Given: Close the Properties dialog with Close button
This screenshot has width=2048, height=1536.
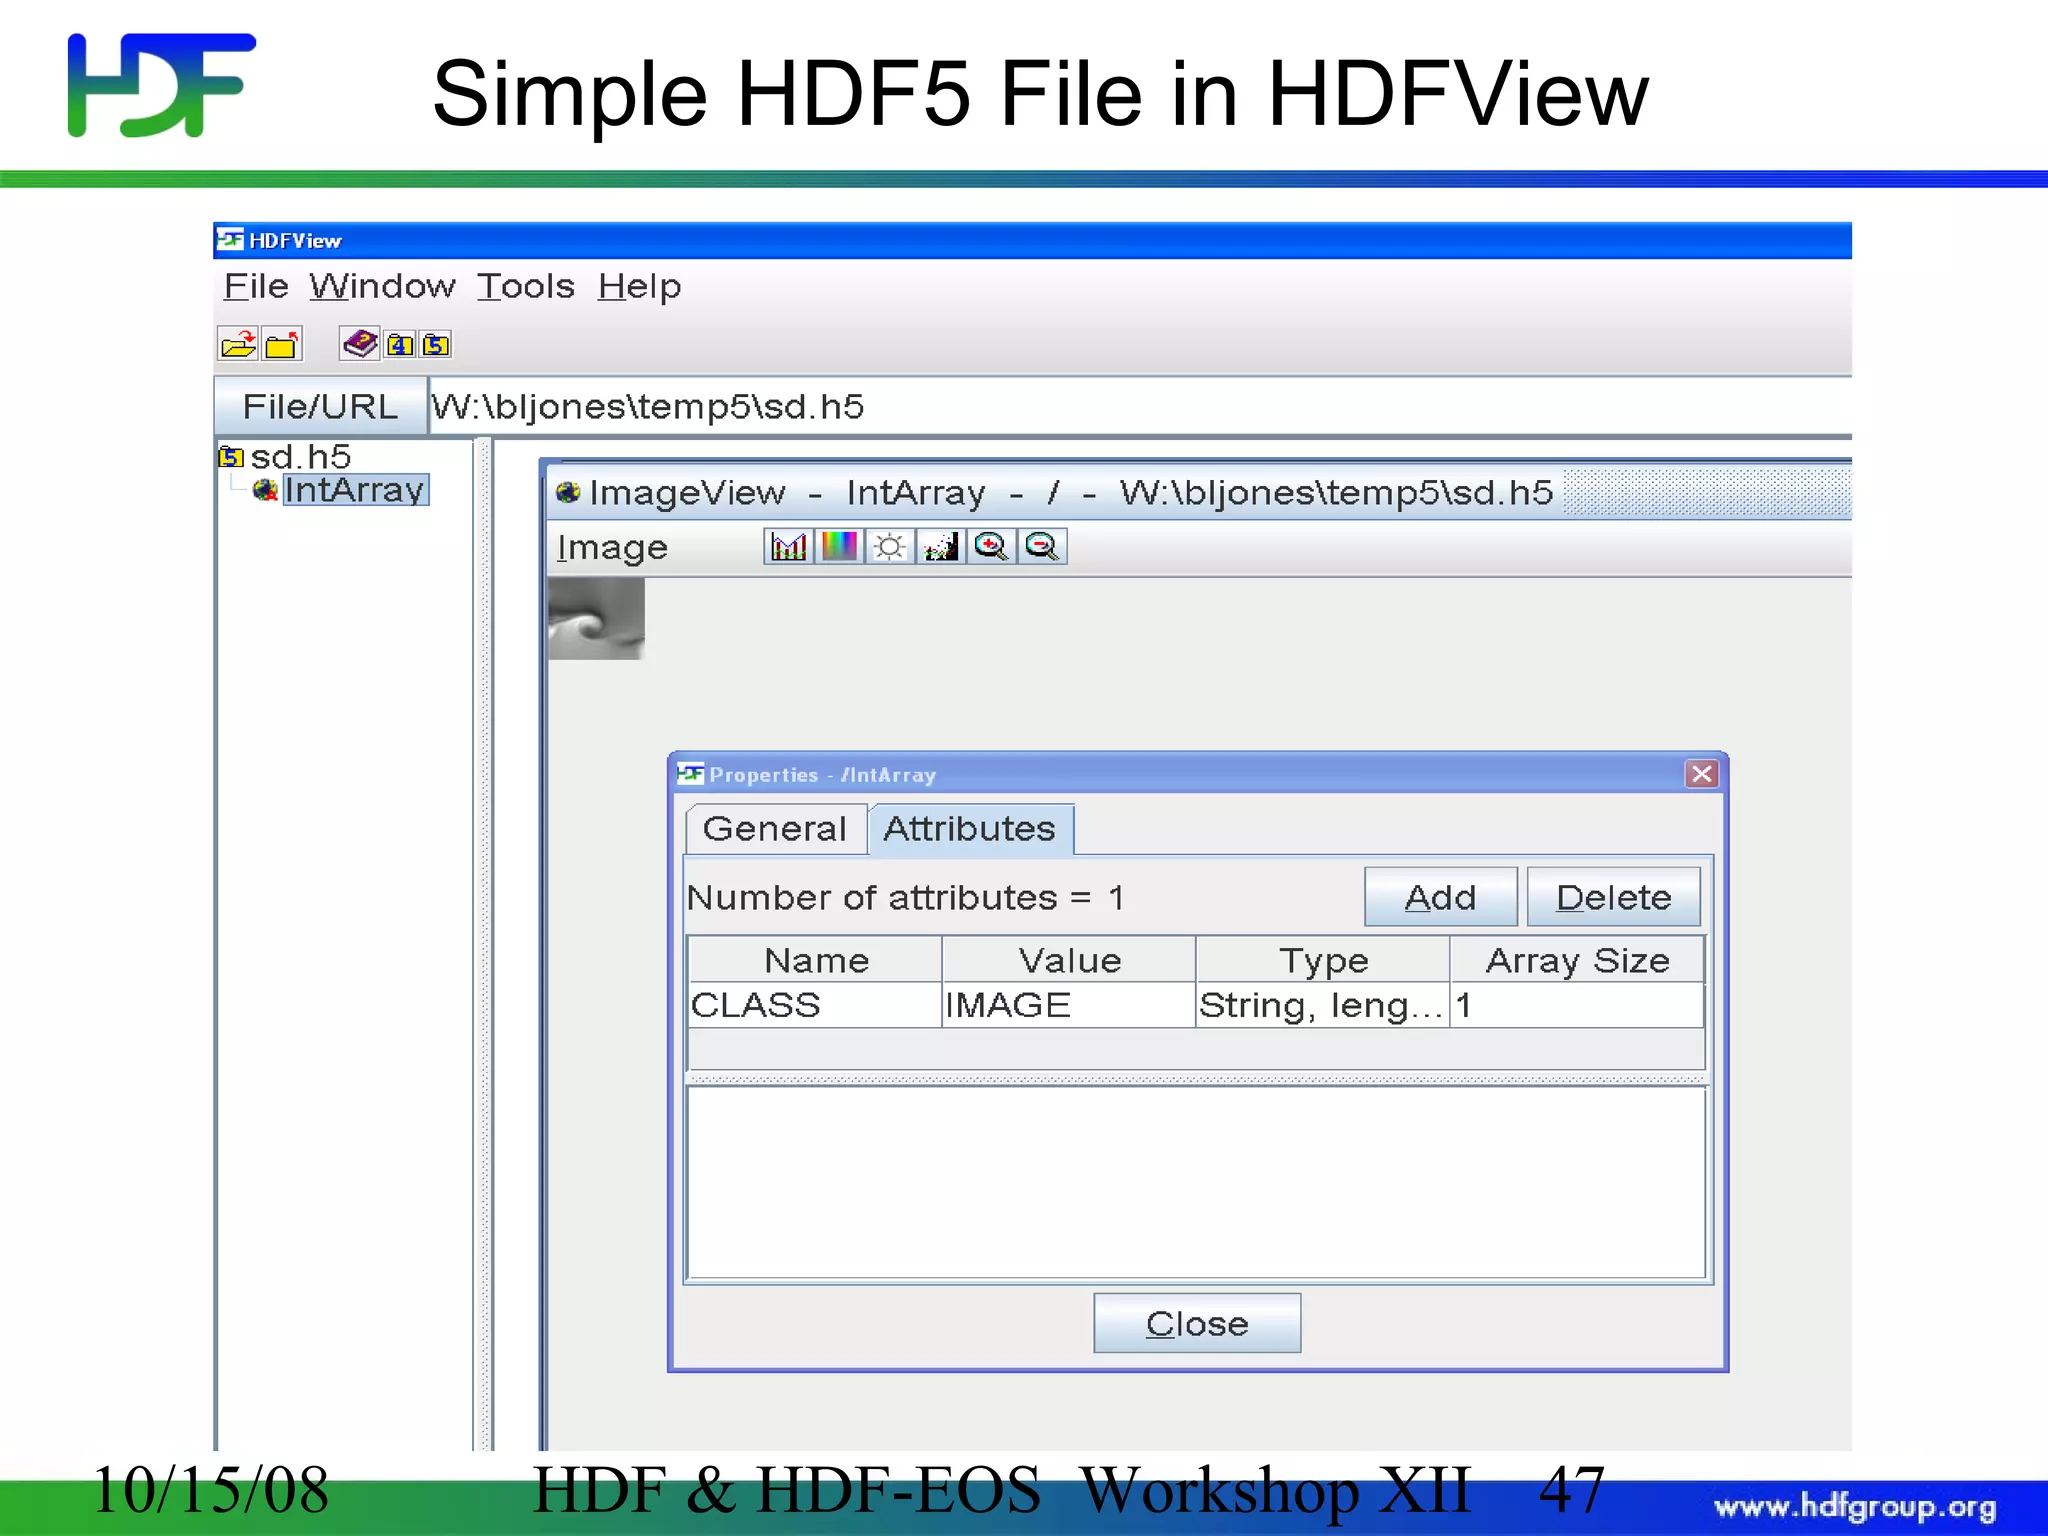Looking at the screenshot, I should (1197, 1323).
